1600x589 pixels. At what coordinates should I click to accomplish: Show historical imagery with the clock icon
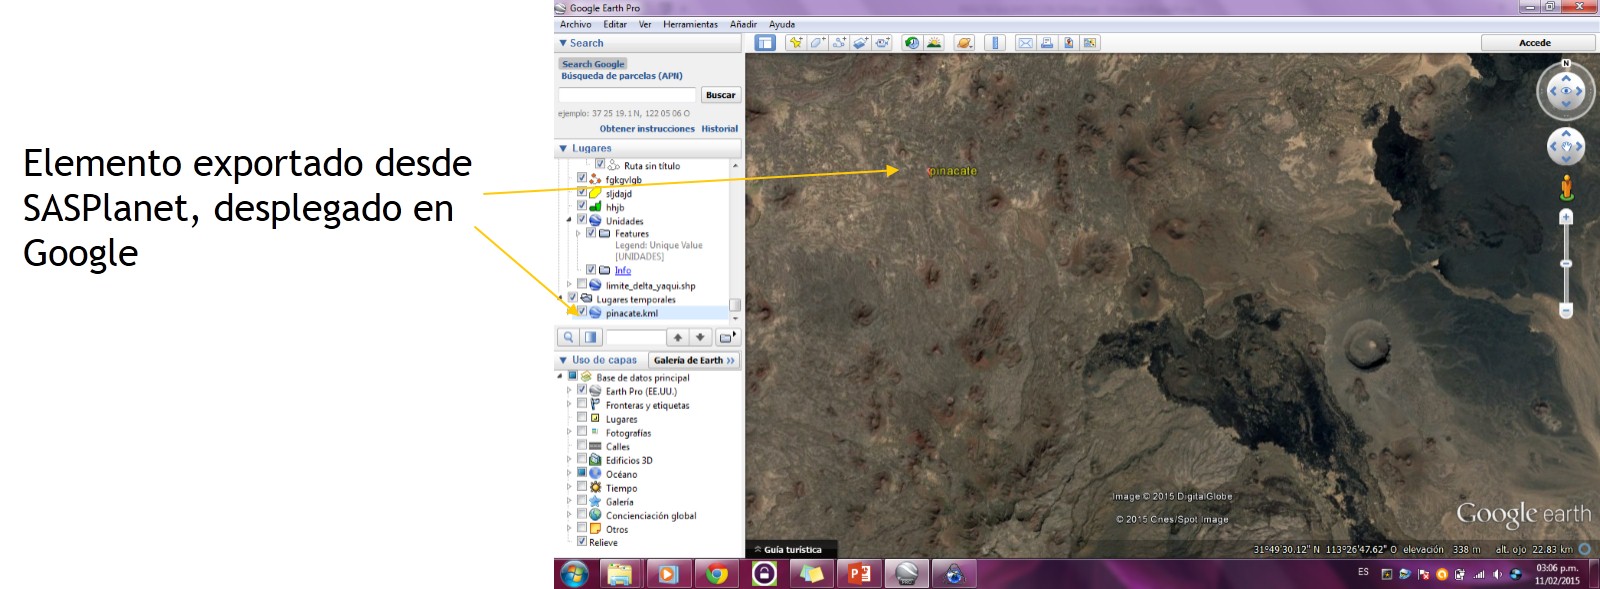912,43
